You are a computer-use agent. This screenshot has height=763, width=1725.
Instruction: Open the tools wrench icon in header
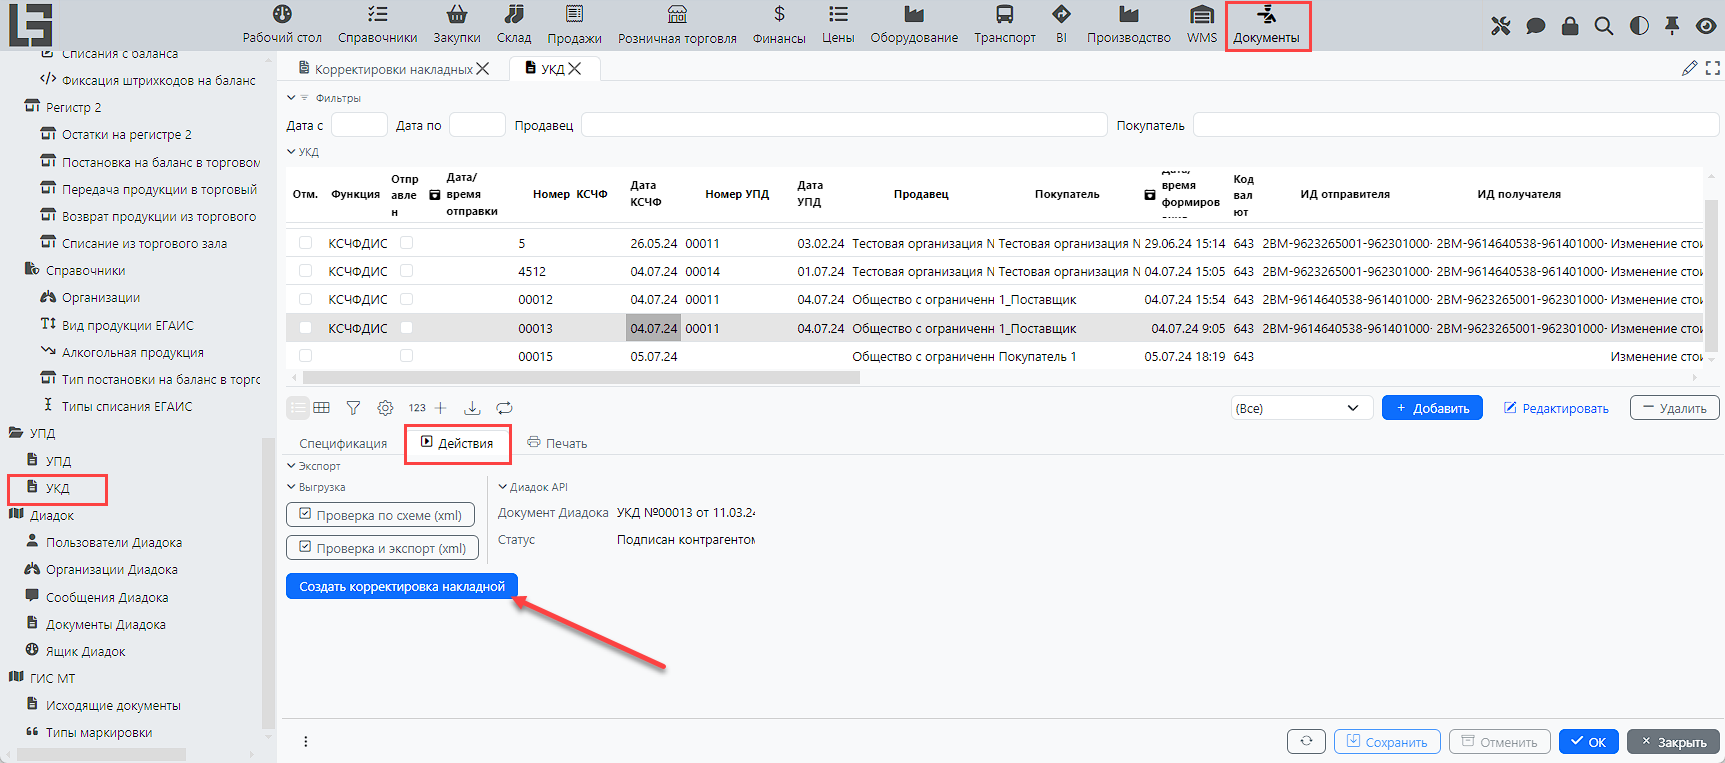point(1500,26)
